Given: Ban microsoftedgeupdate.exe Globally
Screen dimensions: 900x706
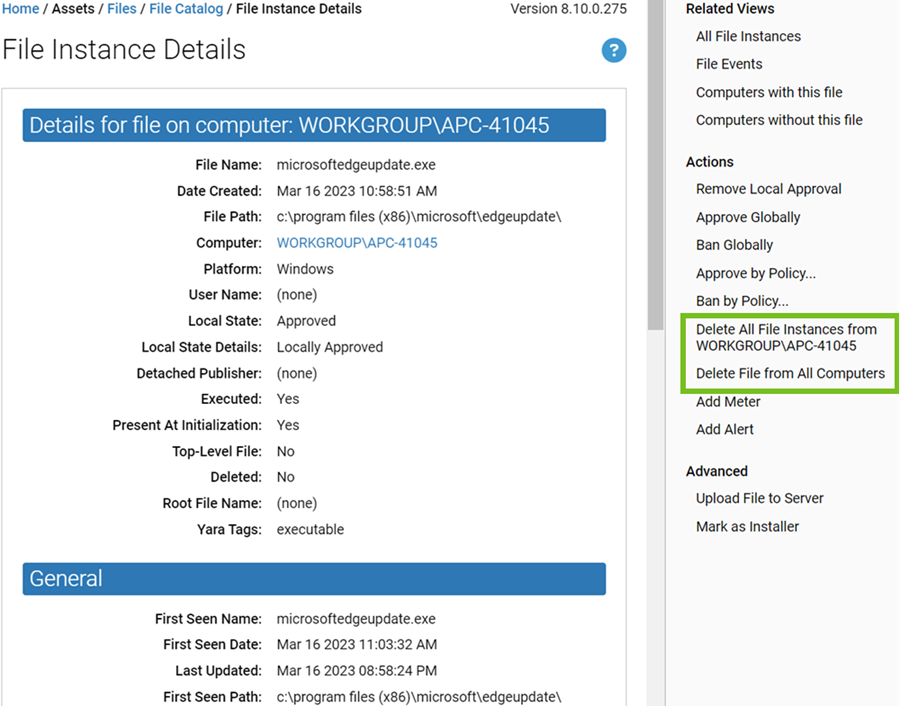Looking at the screenshot, I should tap(734, 245).
